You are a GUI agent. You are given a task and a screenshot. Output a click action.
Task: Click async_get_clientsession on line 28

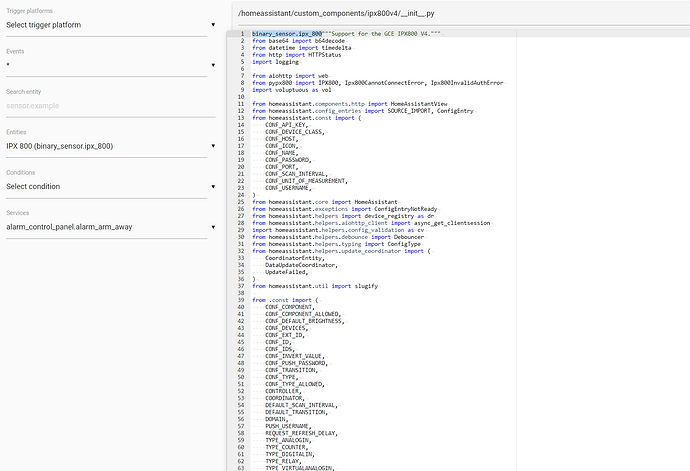click(452, 223)
